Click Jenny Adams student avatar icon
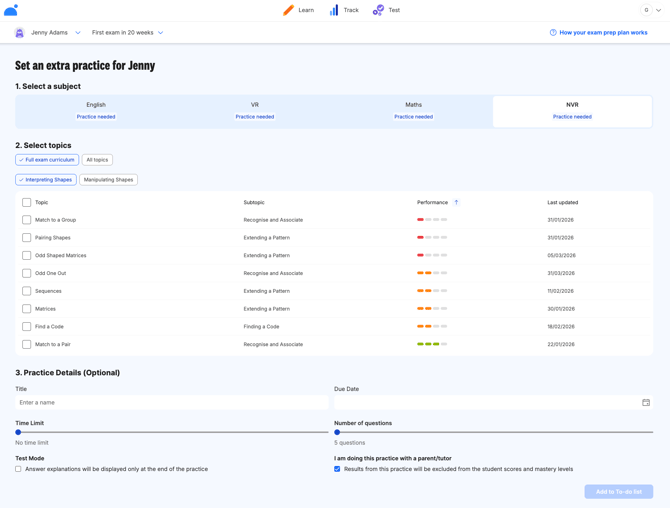Image resolution: width=670 pixels, height=508 pixels. coord(19,33)
